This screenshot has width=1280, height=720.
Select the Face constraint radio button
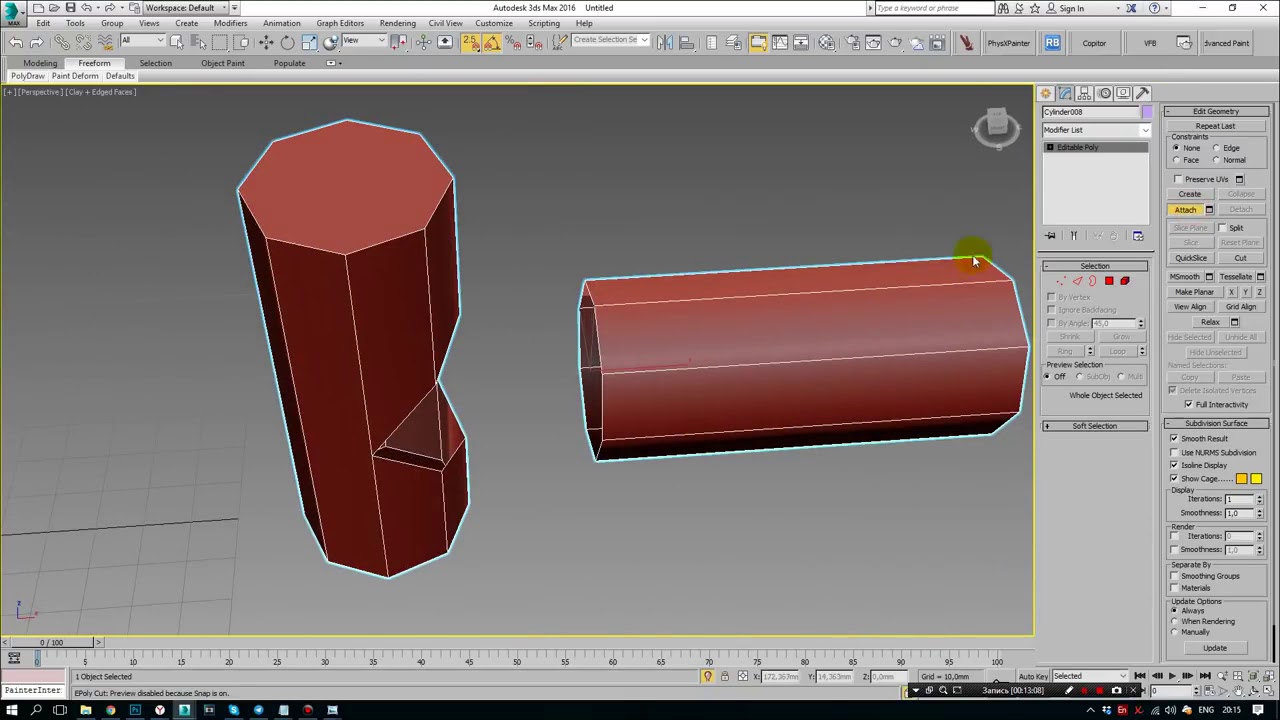coord(1176,160)
